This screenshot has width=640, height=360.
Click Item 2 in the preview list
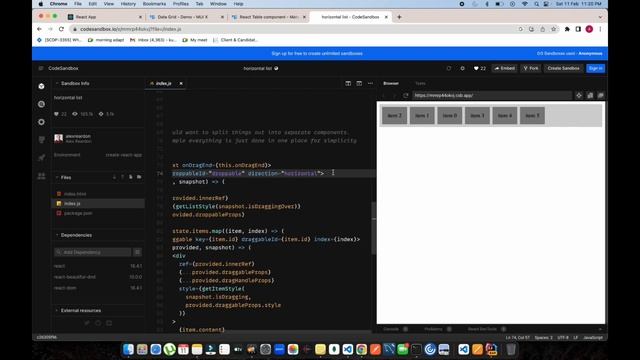[x=394, y=116]
